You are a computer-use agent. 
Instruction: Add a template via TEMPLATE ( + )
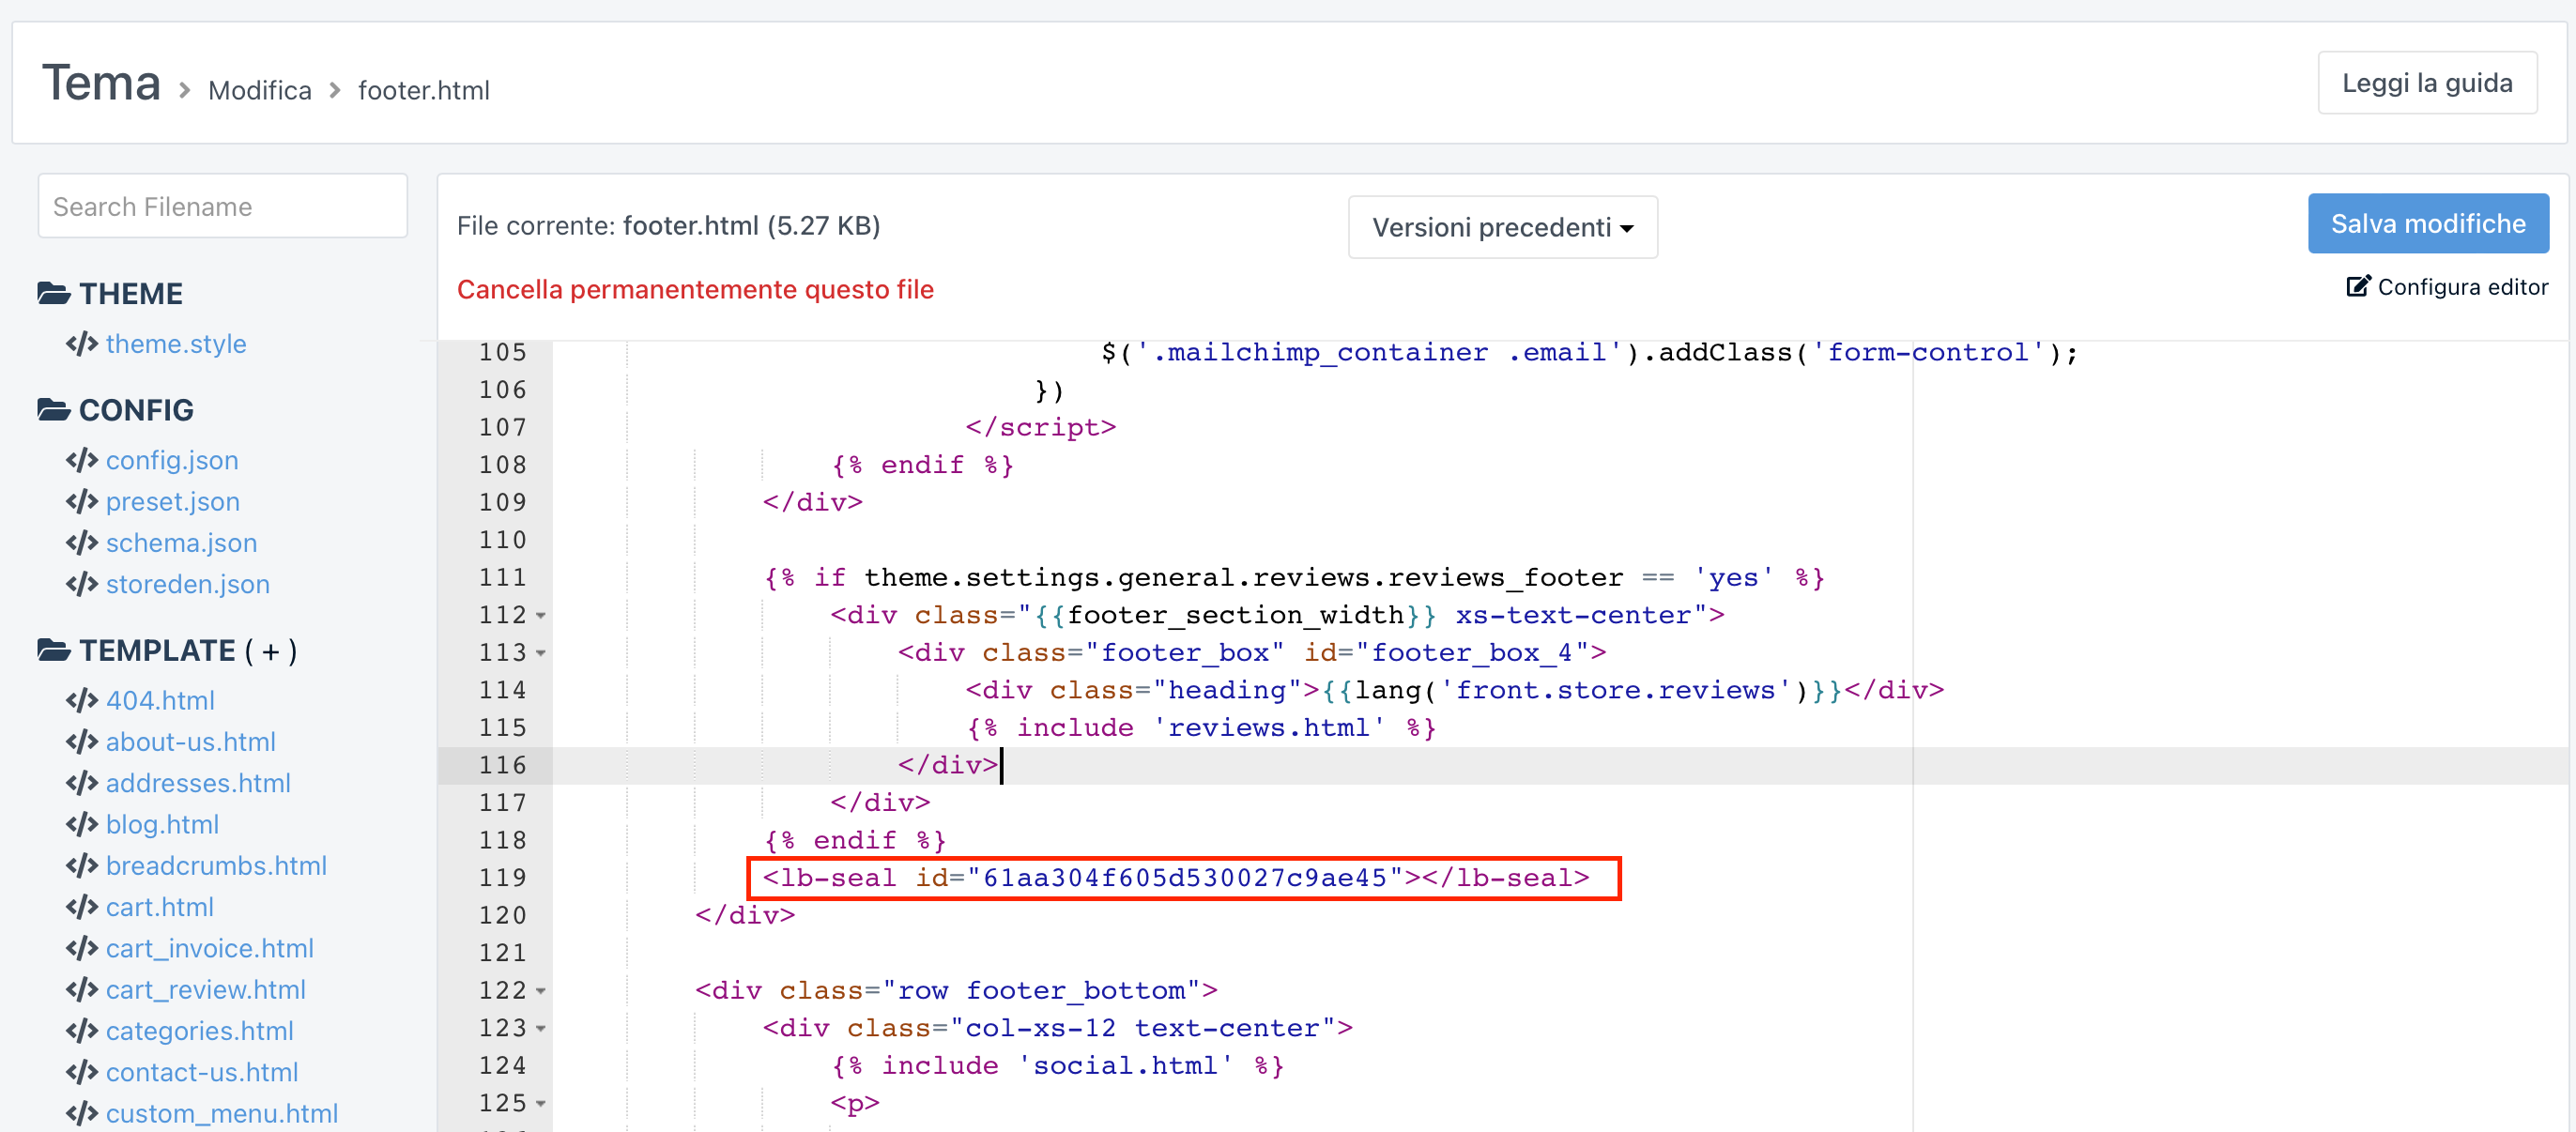271,651
